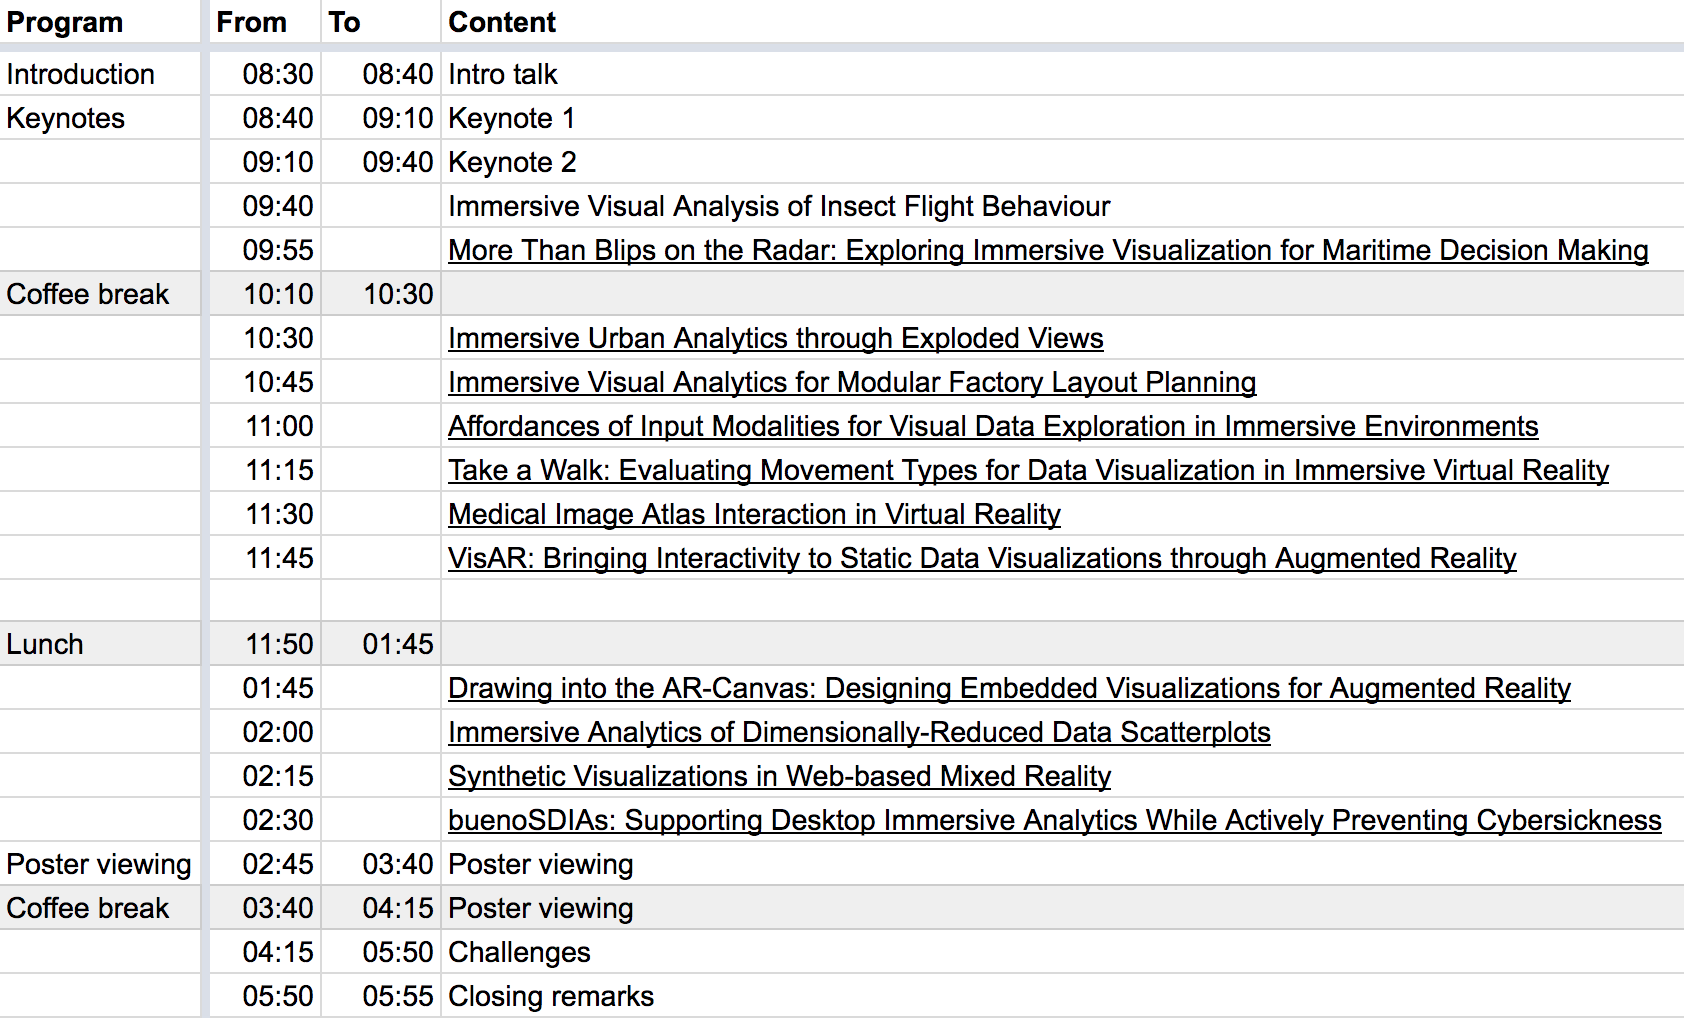Open the More Than Blips on the Radar link
1684x1018 pixels.
click(x=1048, y=250)
